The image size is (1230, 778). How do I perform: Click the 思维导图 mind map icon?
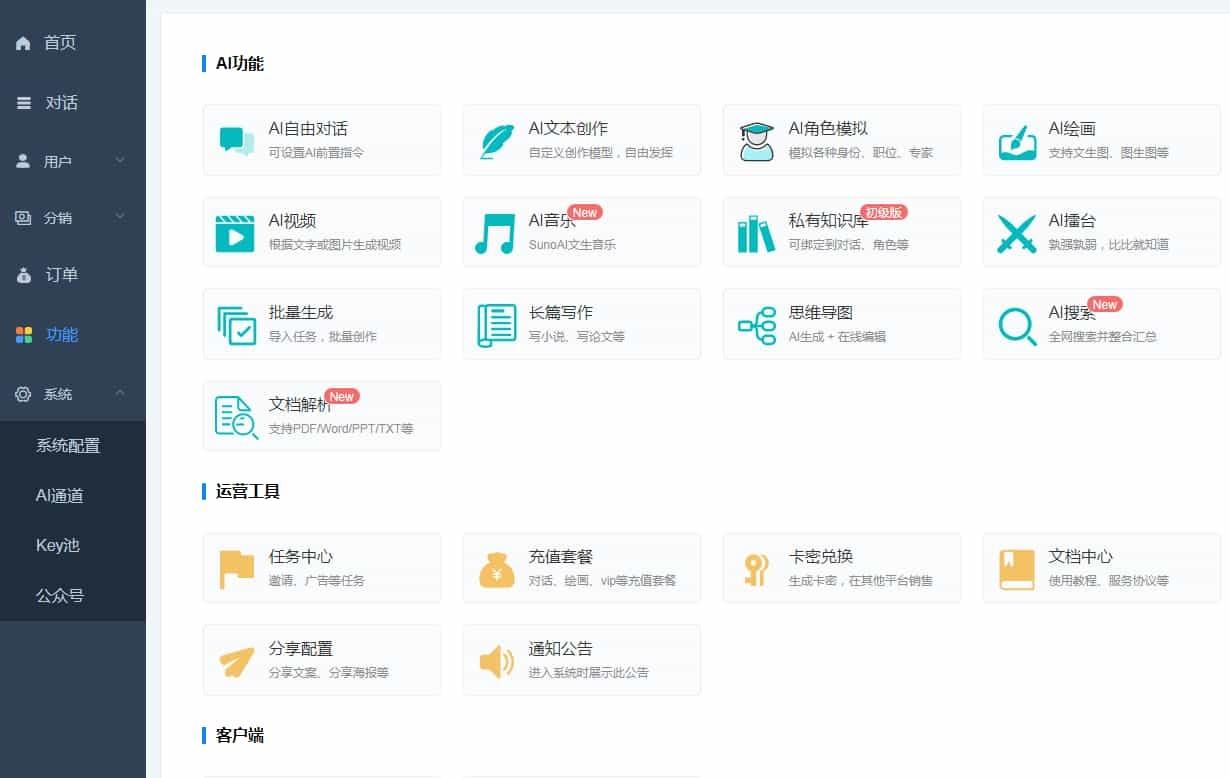tap(757, 326)
